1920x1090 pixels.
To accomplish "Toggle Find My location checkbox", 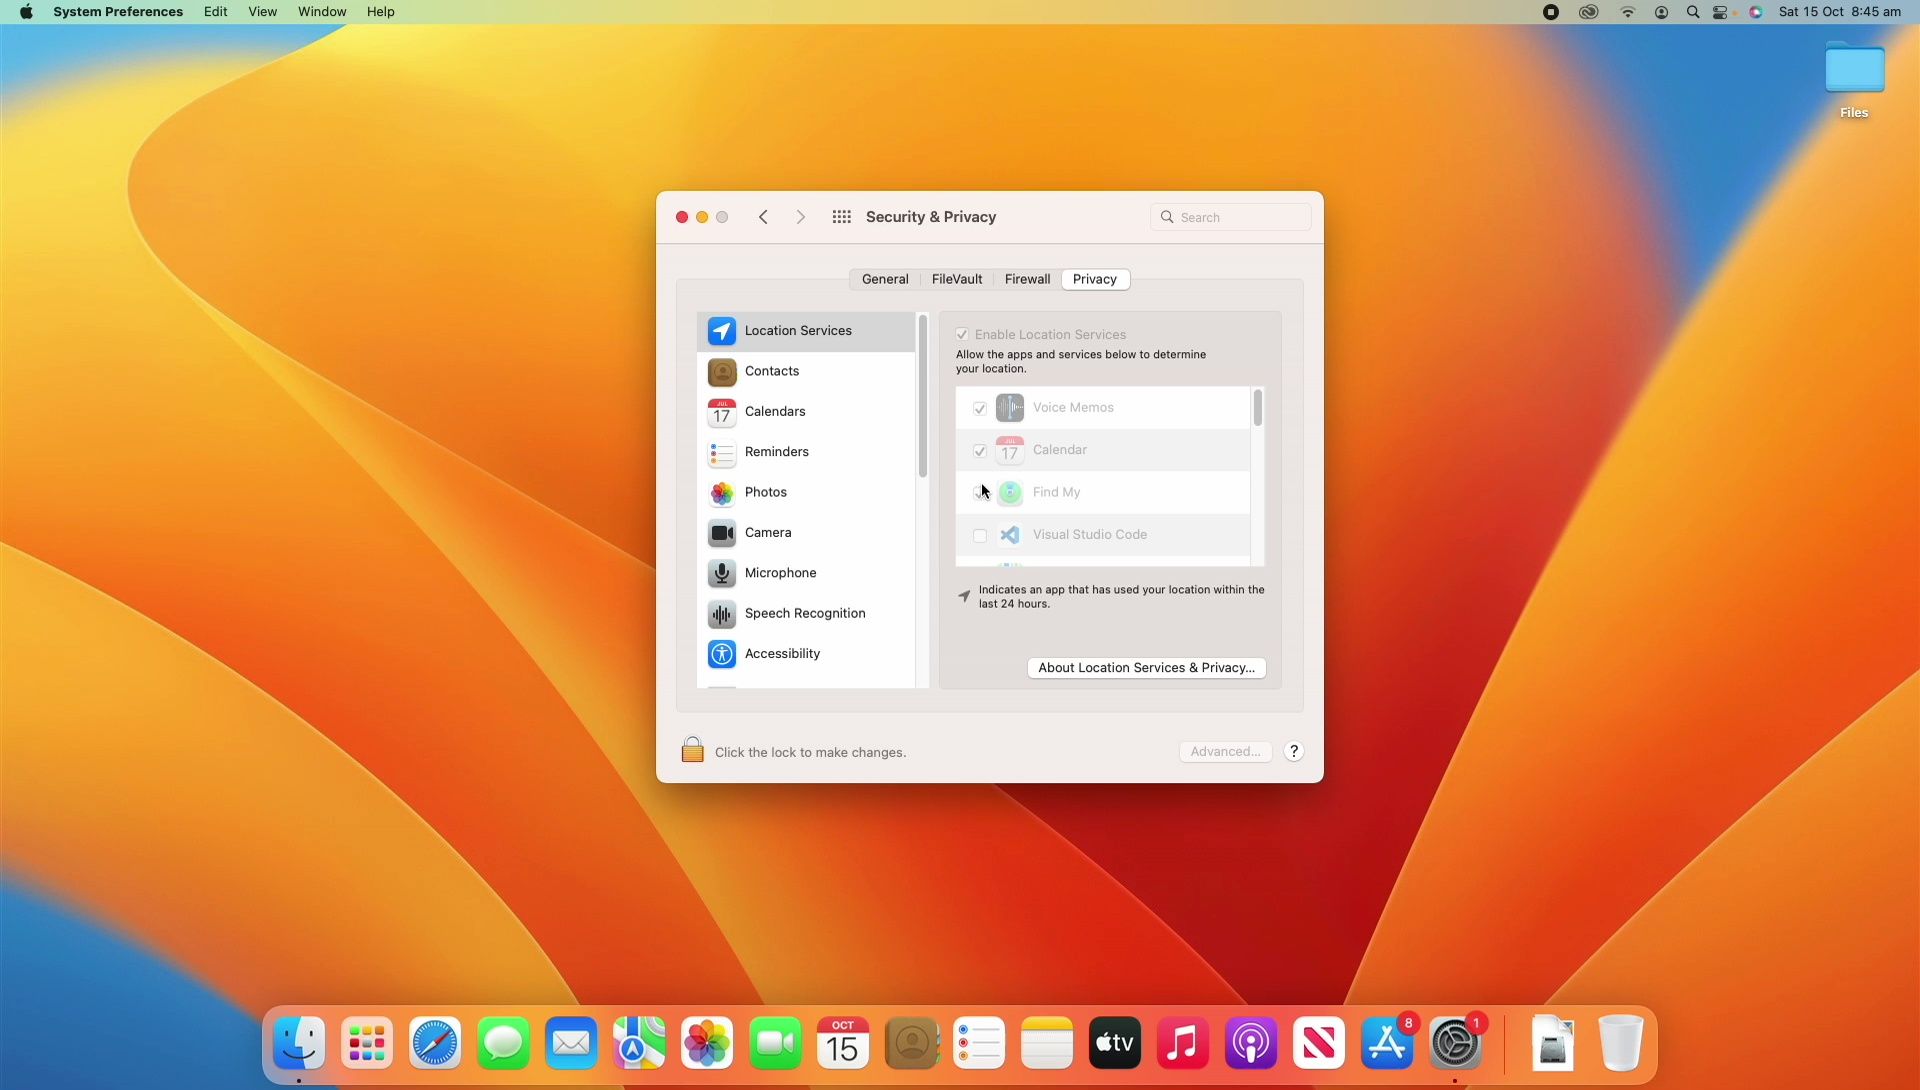I will pos(980,493).
